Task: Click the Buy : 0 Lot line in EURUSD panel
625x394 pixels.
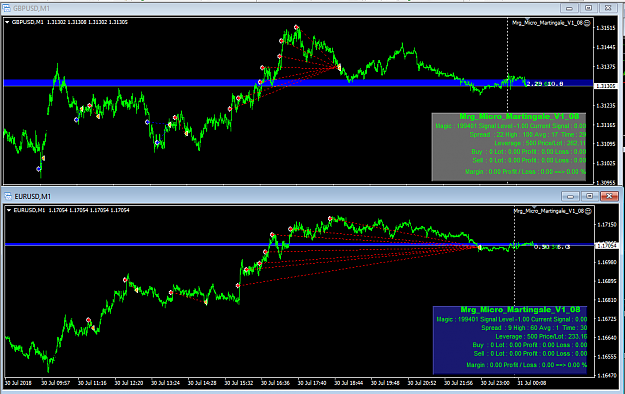Action: pos(530,345)
